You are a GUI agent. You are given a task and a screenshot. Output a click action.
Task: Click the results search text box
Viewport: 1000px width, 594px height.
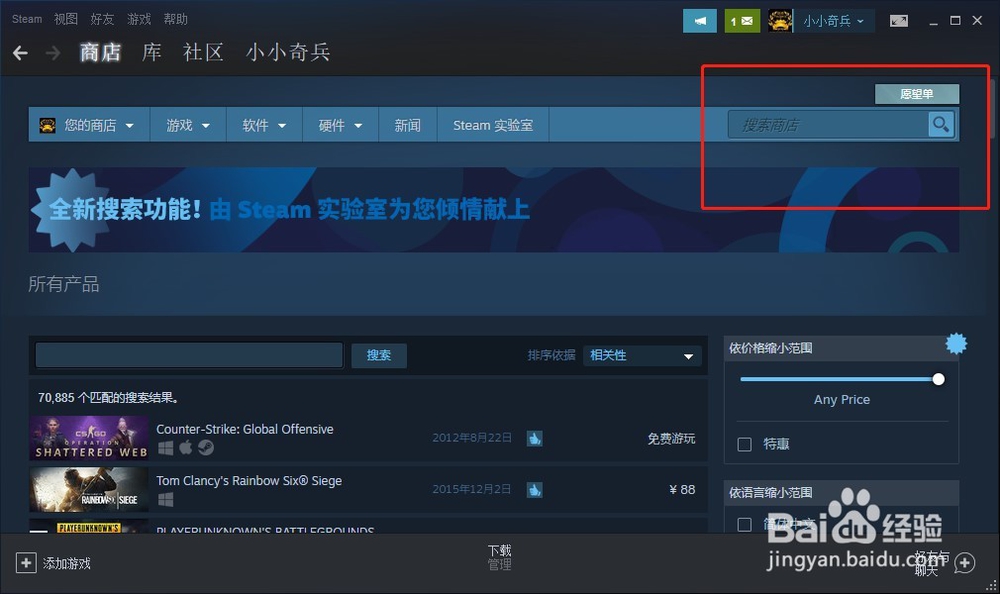point(189,355)
